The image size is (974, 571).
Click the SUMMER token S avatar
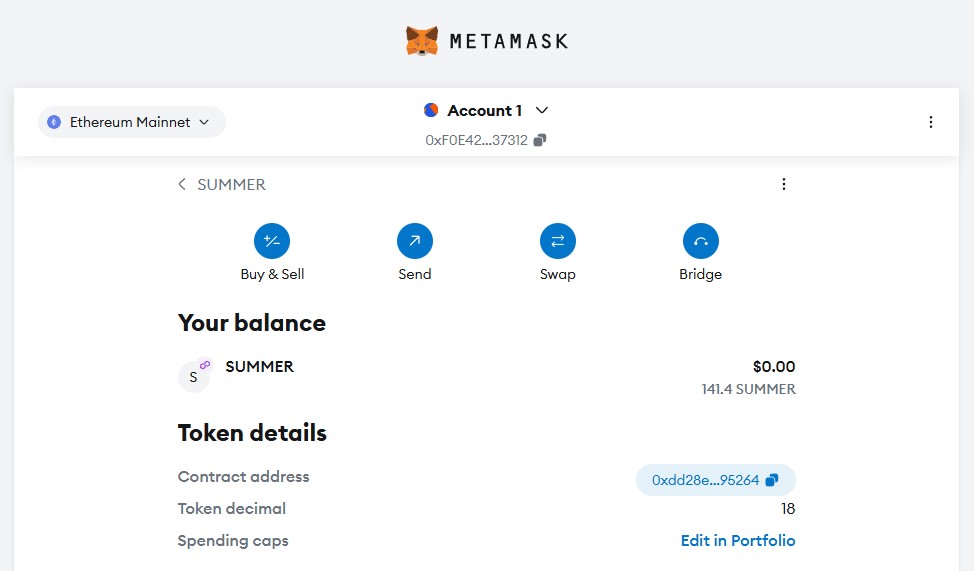[193, 377]
